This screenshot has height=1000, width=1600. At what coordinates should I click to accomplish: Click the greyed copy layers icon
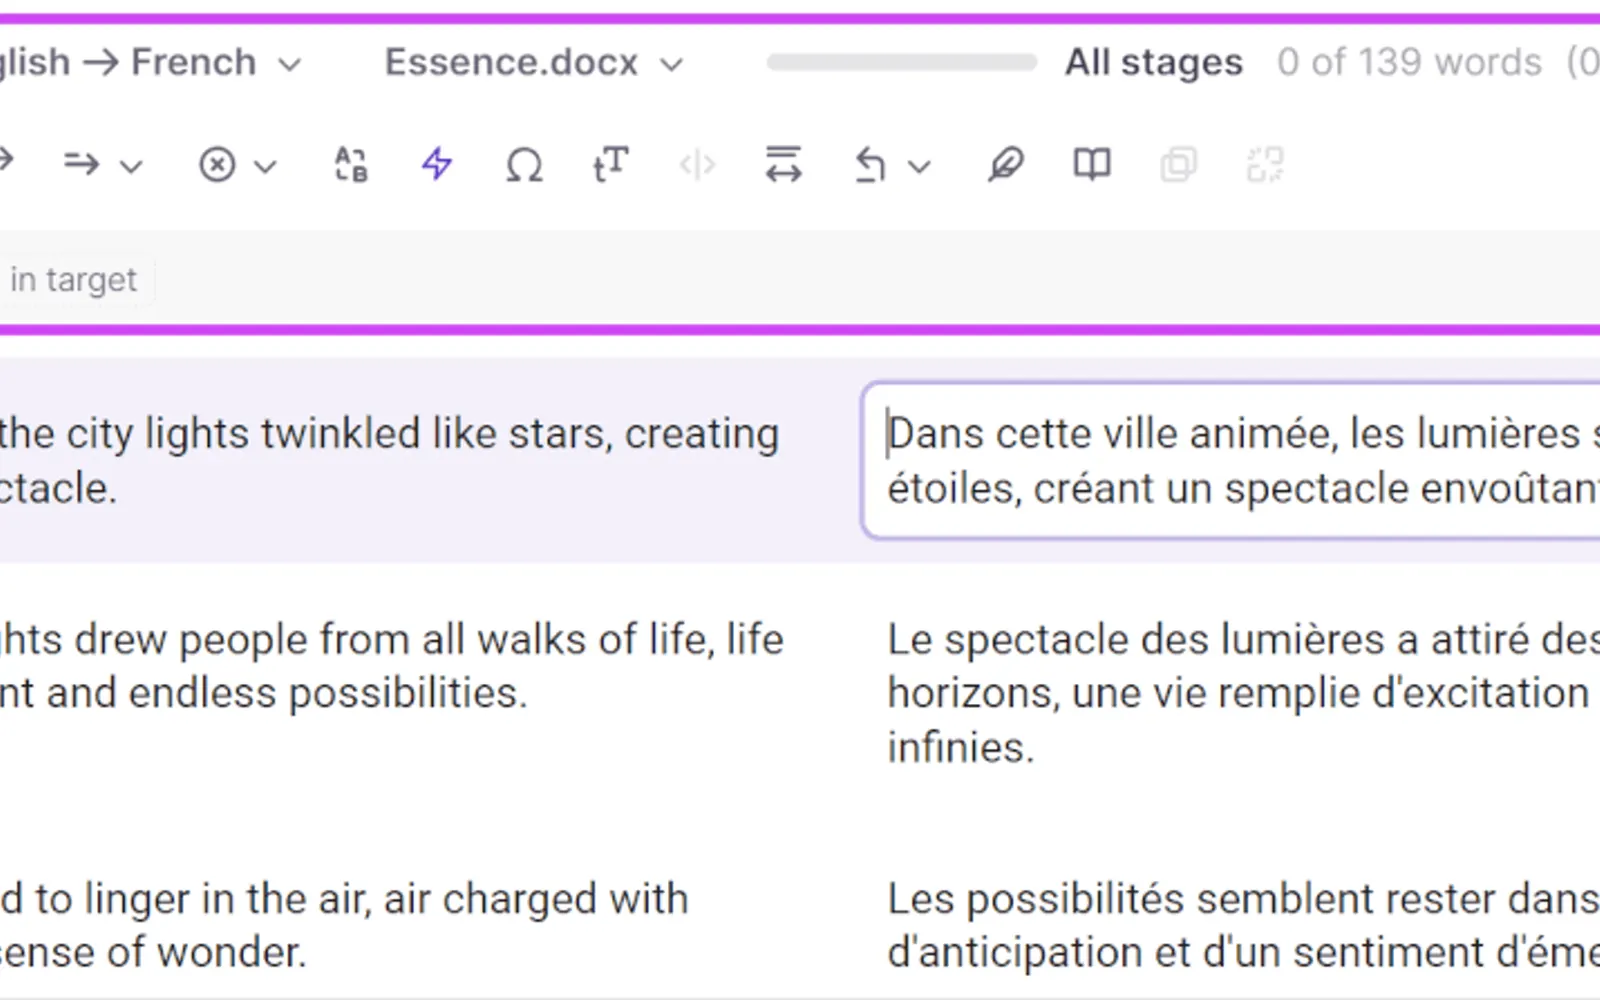point(1178,164)
